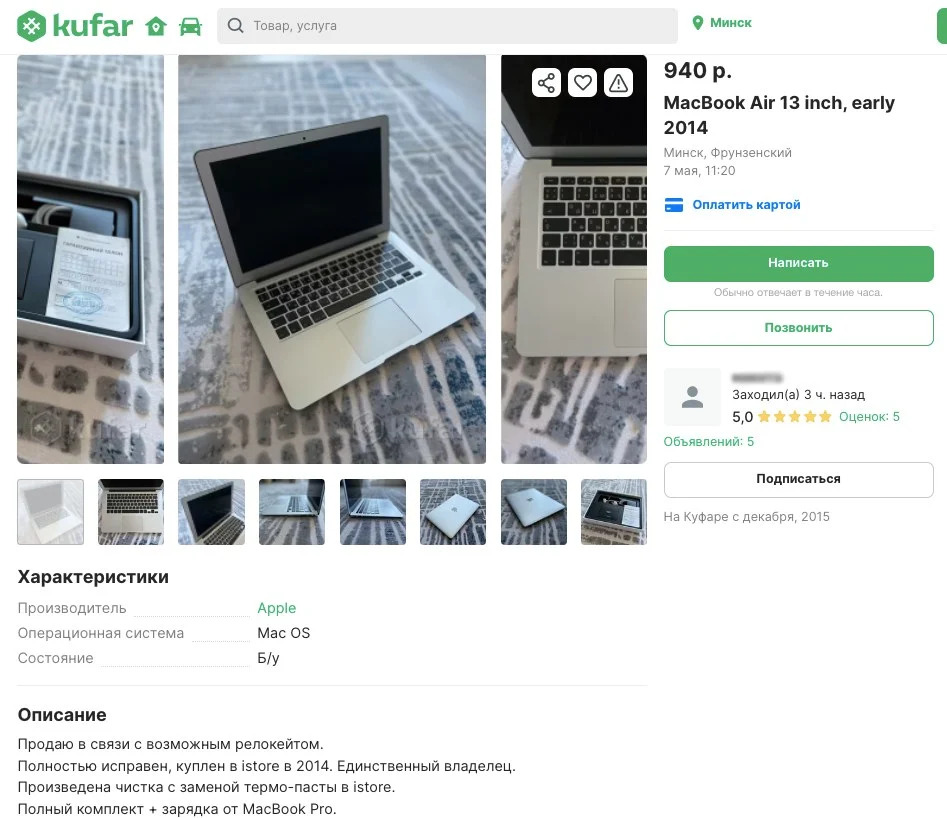The height and width of the screenshot is (818, 947).
Task: Add listing to favorites with heart icon
Action: click(x=582, y=83)
